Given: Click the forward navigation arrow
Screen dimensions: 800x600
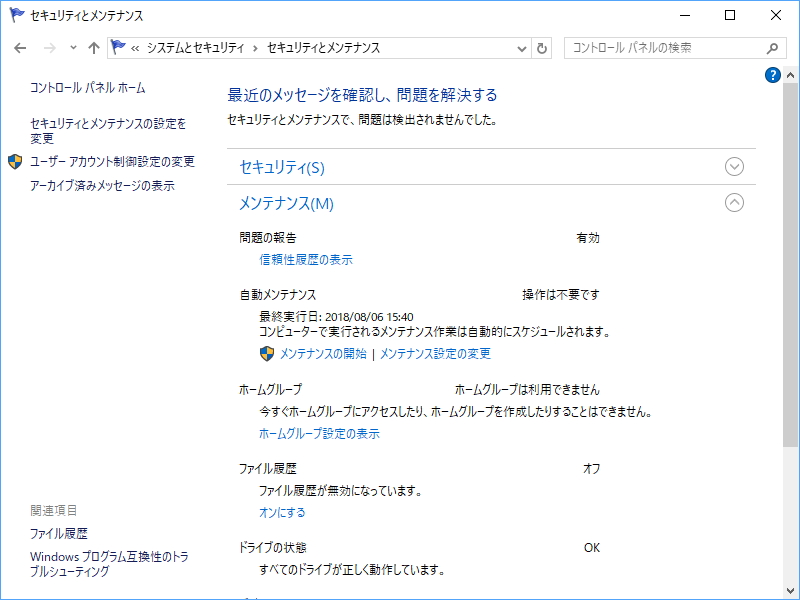Looking at the screenshot, I should point(48,46).
